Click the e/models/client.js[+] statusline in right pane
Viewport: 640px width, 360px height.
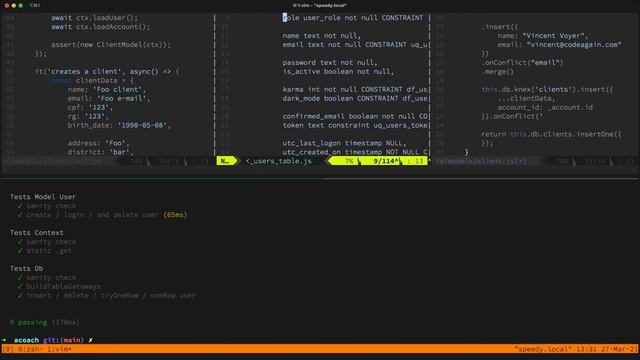pyautogui.click(x=482, y=161)
